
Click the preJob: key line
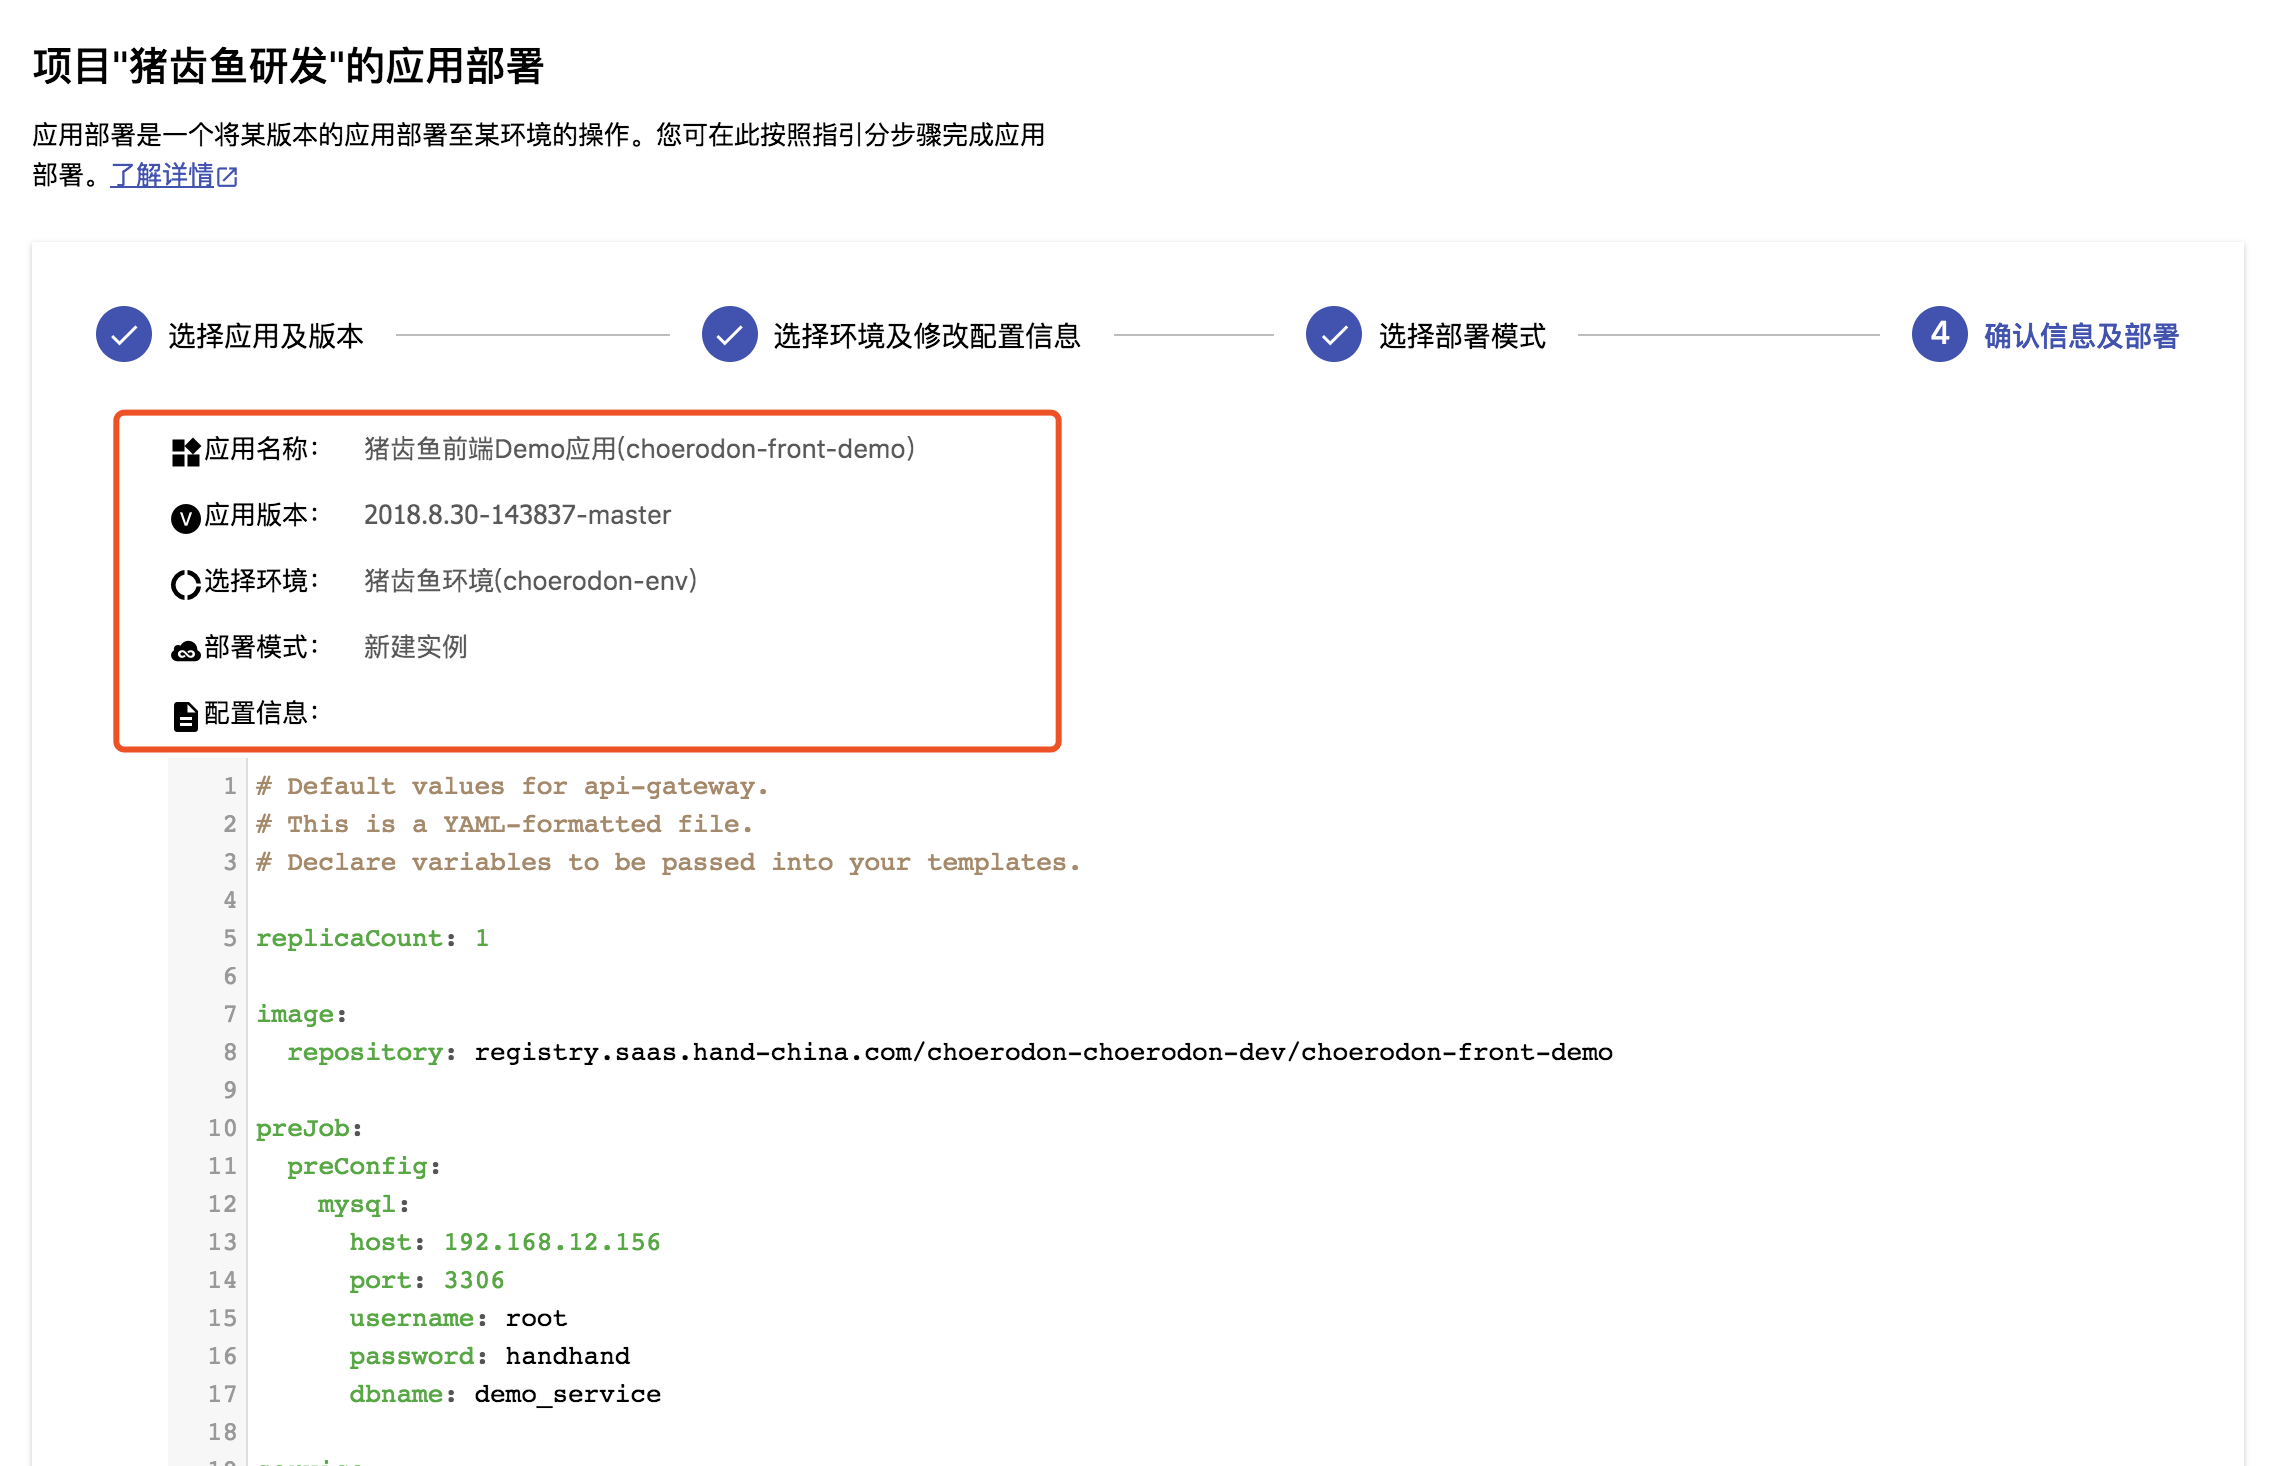coord(309,1128)
